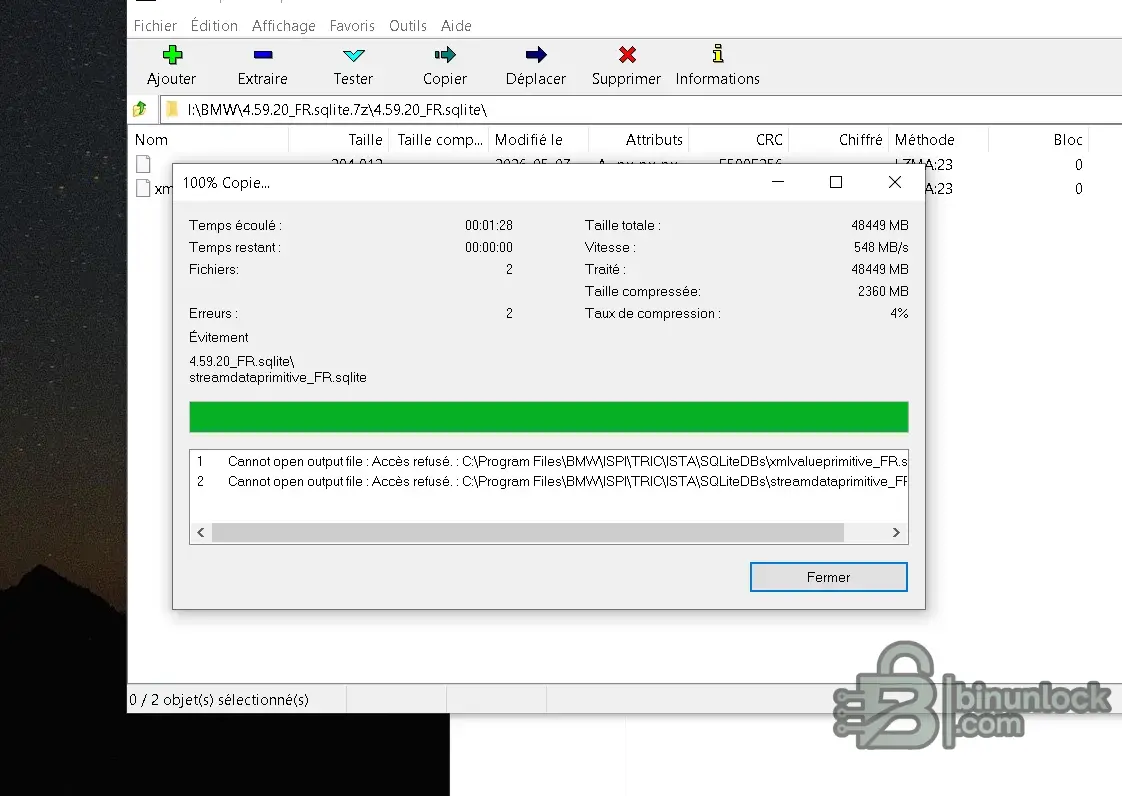
Task: Click the Tester checkmark icon
Action: point(353,55)
